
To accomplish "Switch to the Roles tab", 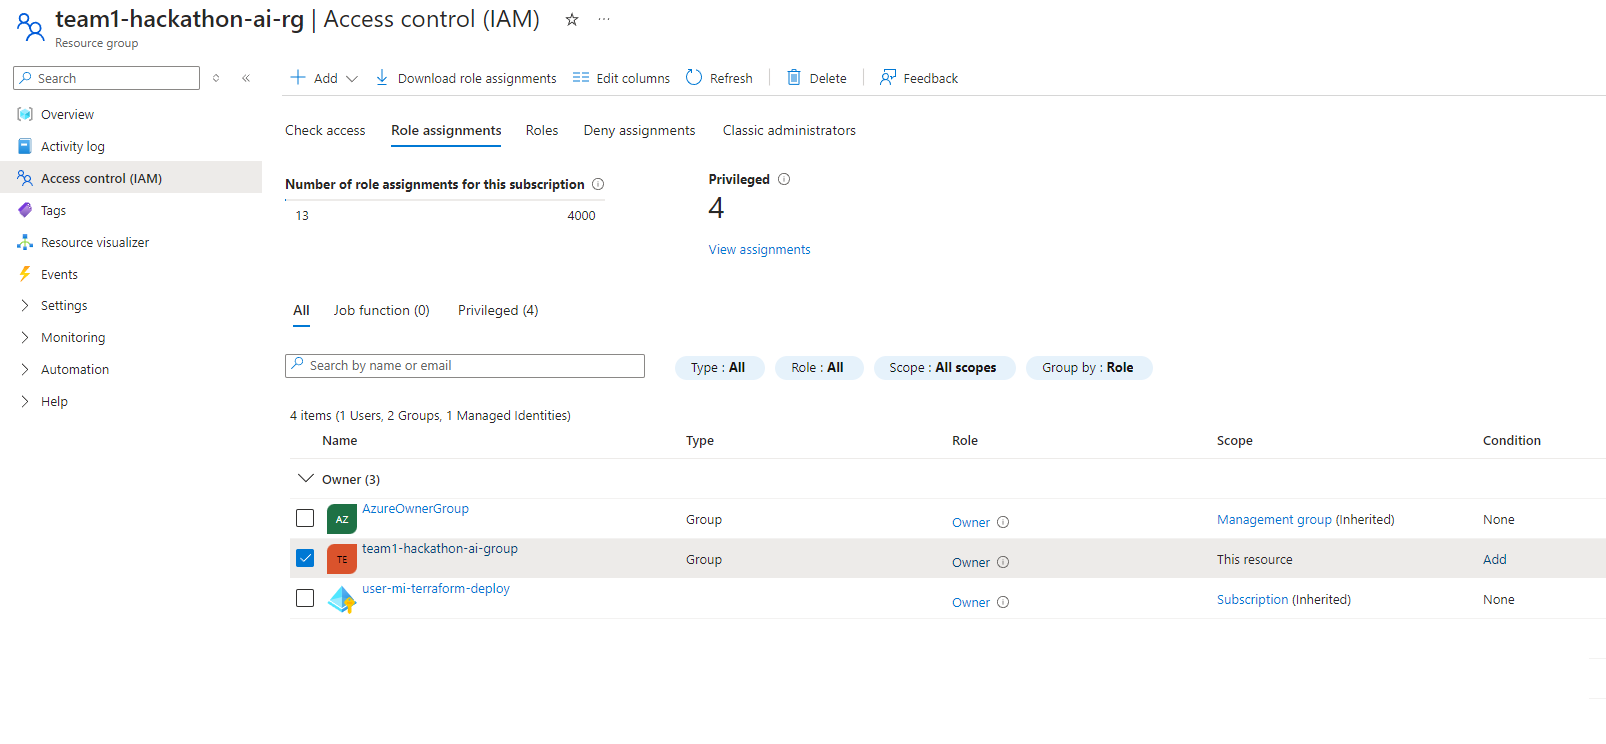I will (x=542, y=130).
